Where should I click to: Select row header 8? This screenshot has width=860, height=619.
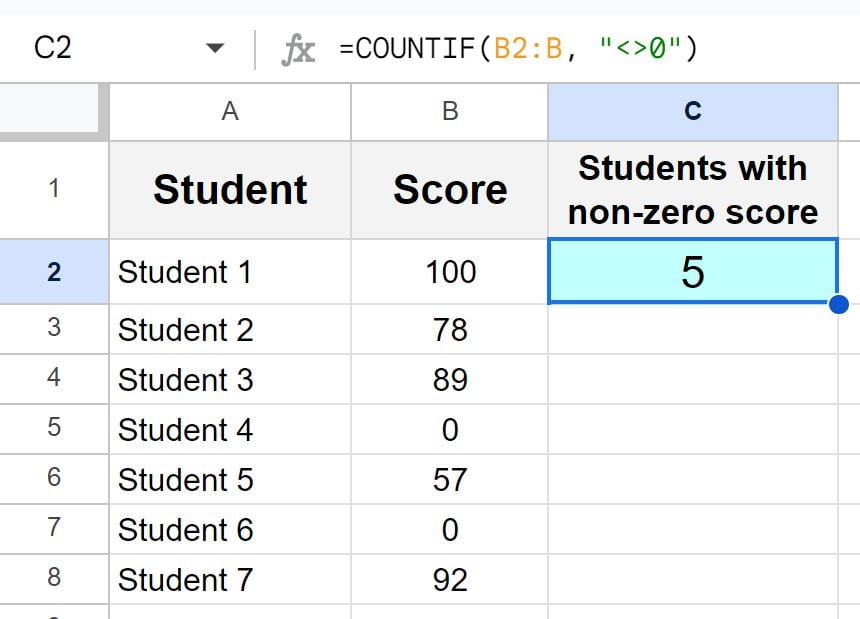(x=52, y=579)
